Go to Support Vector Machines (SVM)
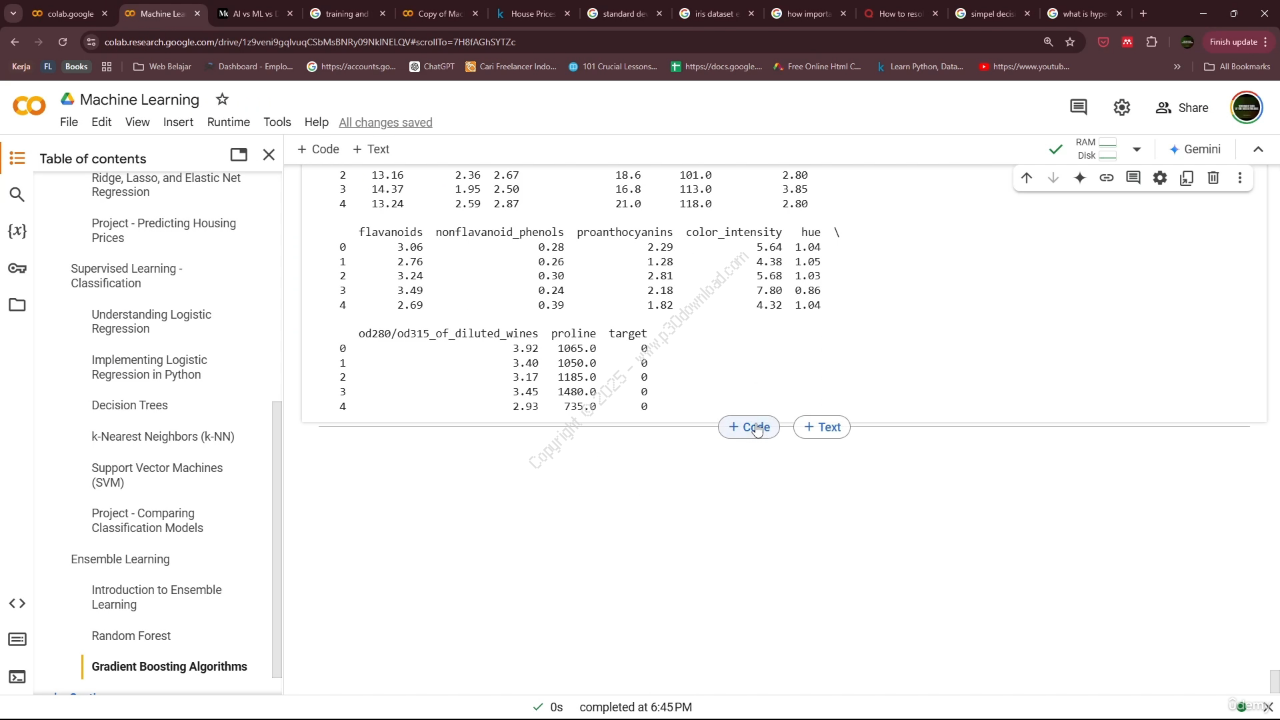 coord(157,475)
